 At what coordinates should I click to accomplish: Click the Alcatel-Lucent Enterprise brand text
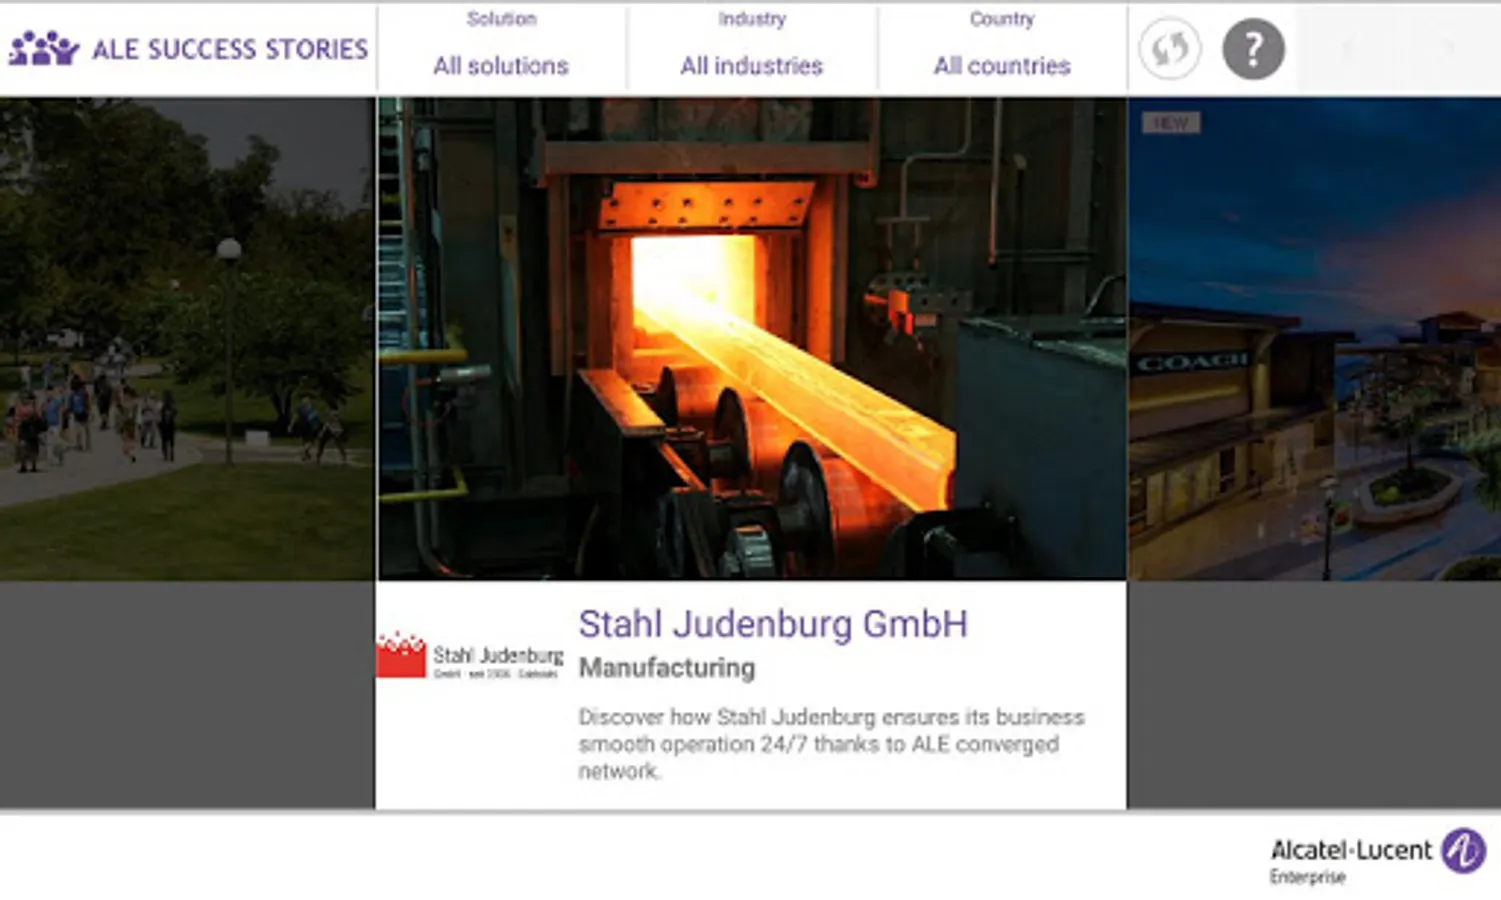[x=1351, y=861]
